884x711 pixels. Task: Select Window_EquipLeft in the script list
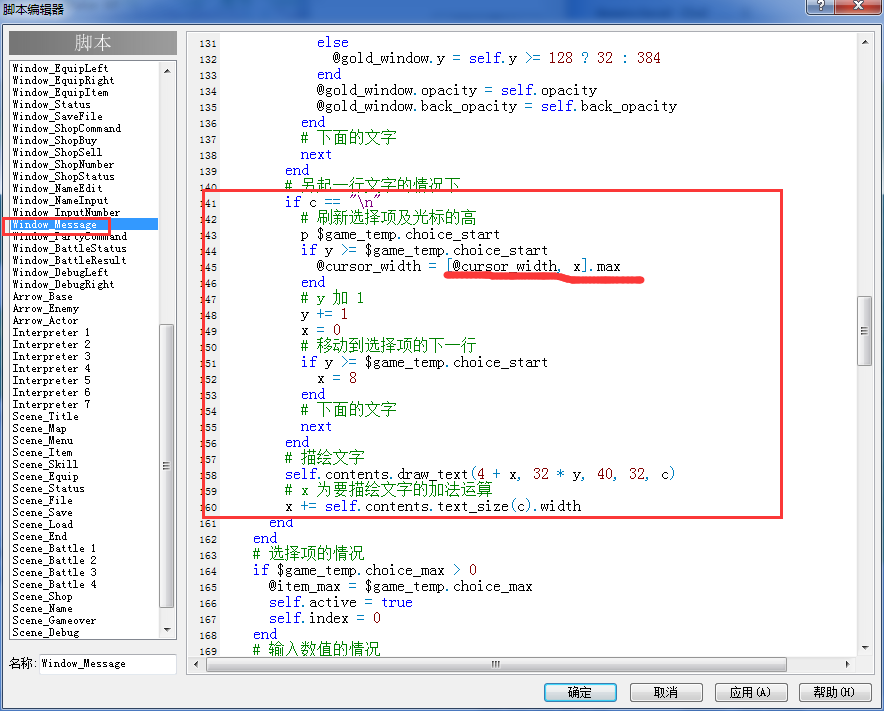click(x=60, y=68)
